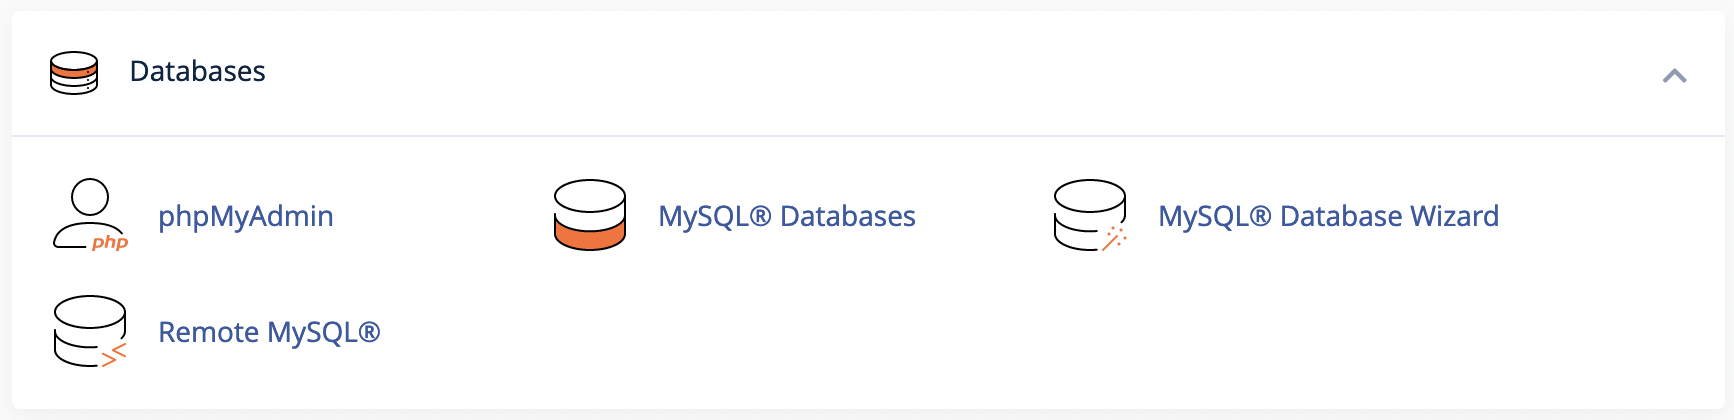
Task: Click the Databases section header icon
Action: pyautogui.click(x=74, y=72)
